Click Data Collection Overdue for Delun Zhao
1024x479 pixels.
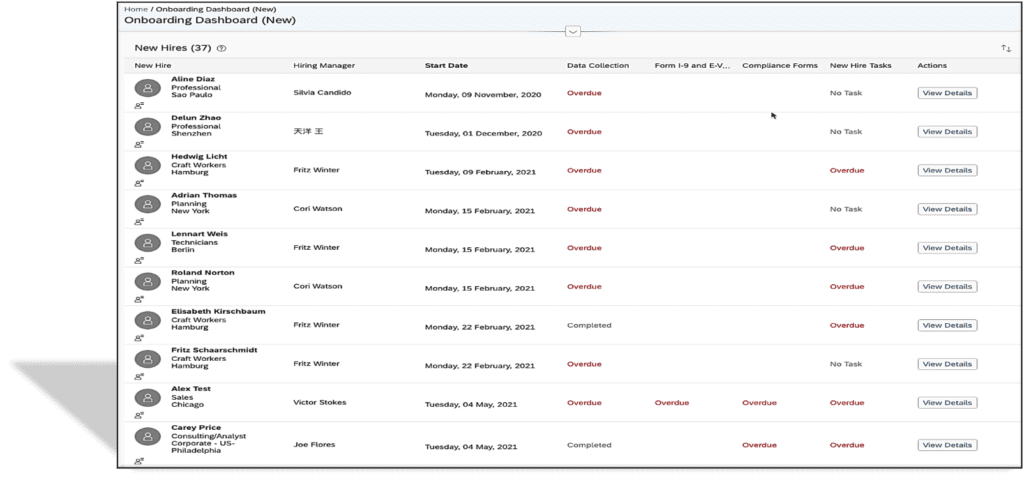[x=584, y=131]
